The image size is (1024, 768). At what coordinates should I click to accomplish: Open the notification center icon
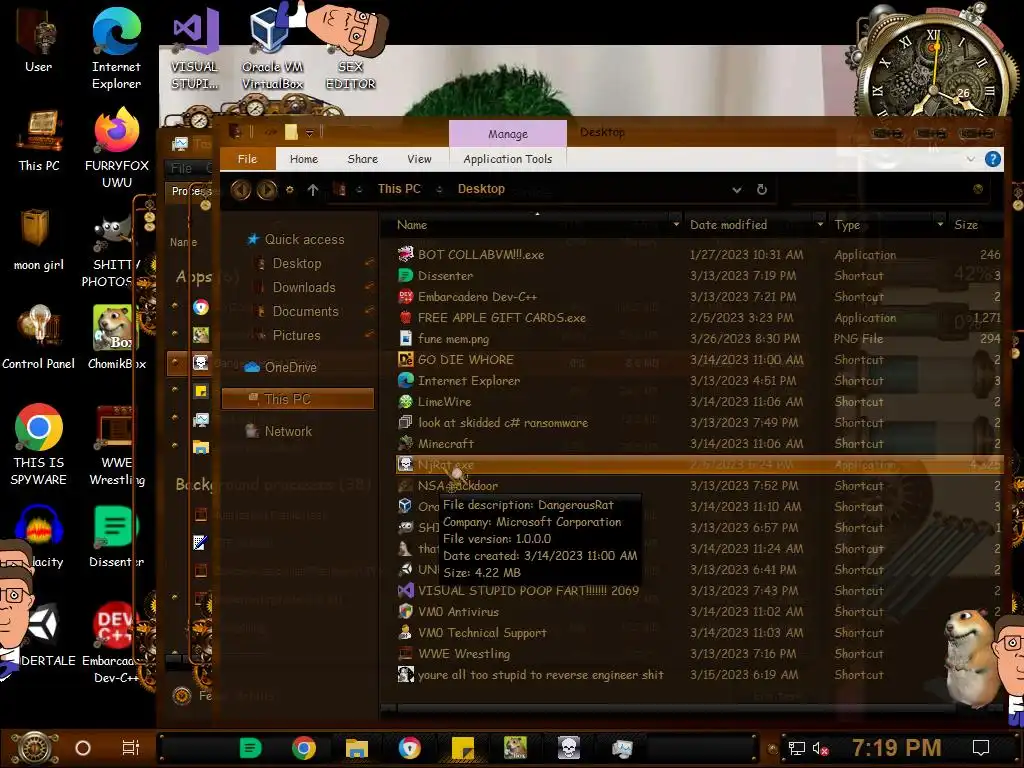point(981,748)
